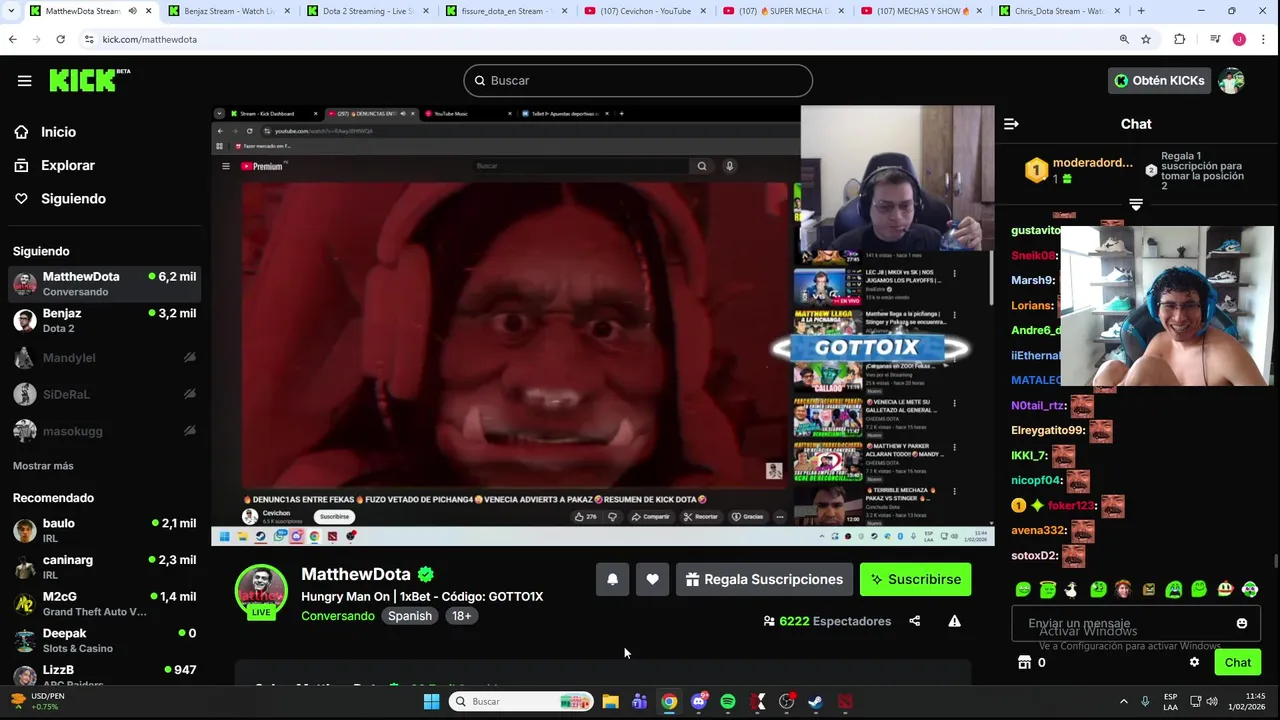Open Windows Start menu
1280x720 pixels.
point(431,701)
